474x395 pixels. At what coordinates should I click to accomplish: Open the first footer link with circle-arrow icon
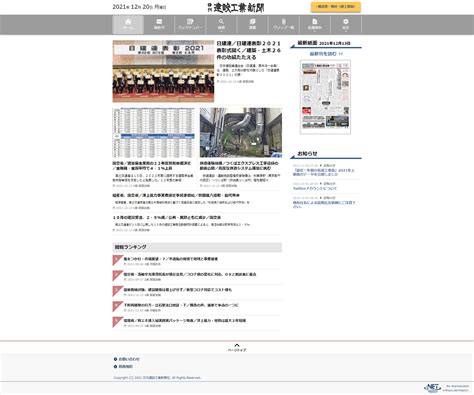[127, 359]
